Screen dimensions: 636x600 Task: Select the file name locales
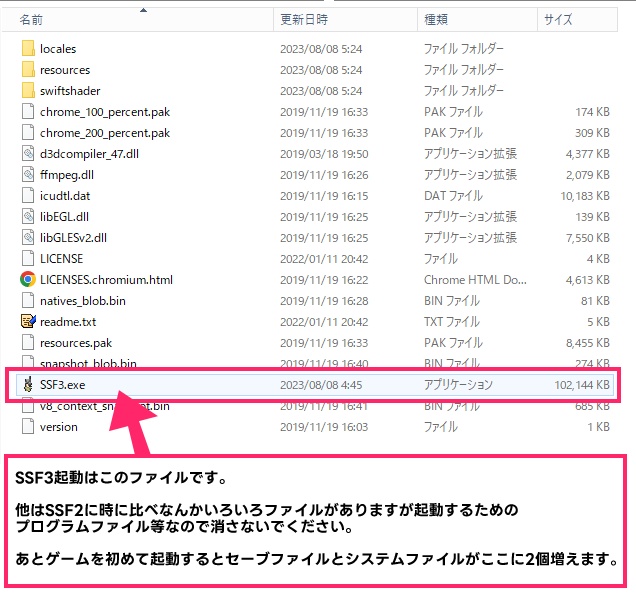[58, 49]
